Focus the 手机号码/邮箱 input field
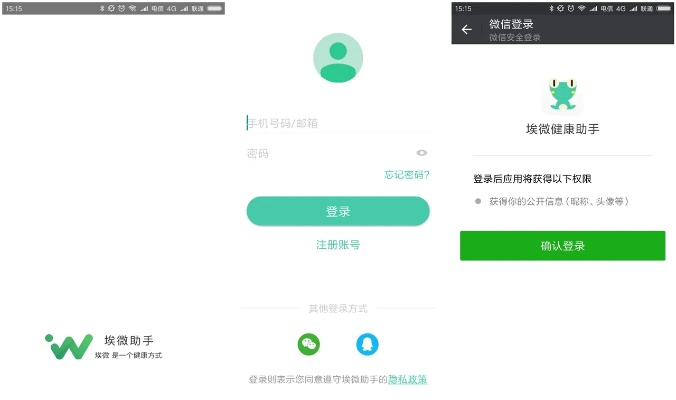 (338, 123)
